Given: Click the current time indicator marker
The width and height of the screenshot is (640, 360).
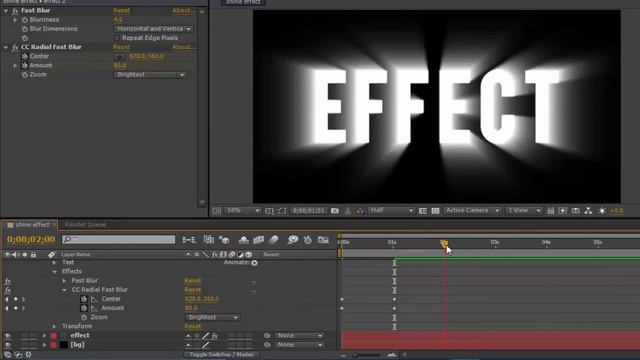Looking at the screenshot, I should pyautogui.click(x=444, y=244).
